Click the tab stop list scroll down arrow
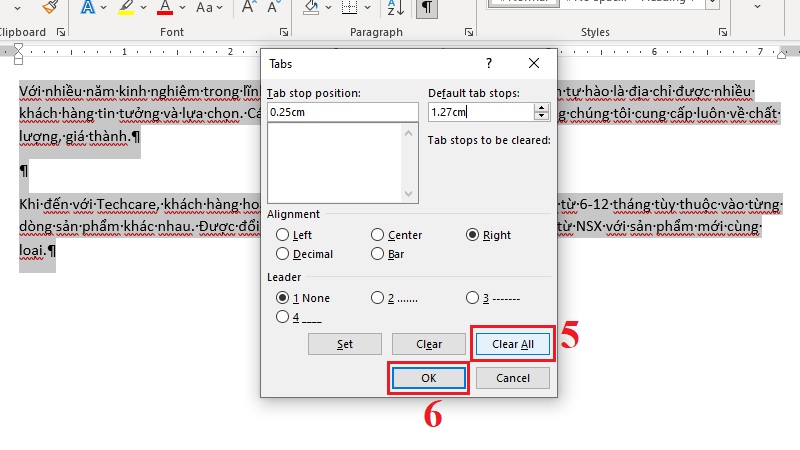This screenshot has width=800, height=450. click(x=408, y=194)
